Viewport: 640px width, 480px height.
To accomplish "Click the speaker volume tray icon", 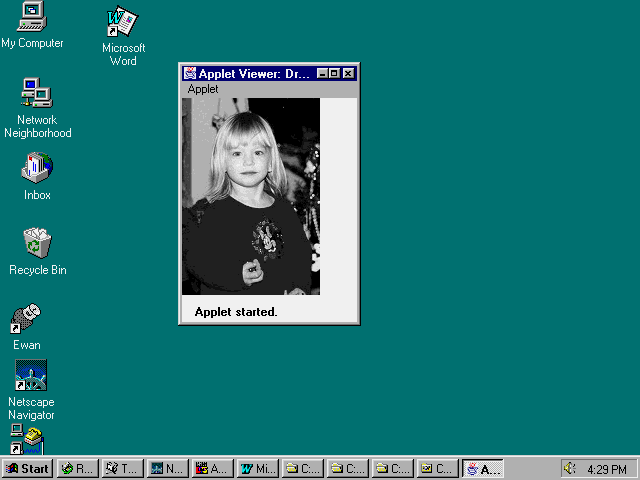I will (569, 469).
